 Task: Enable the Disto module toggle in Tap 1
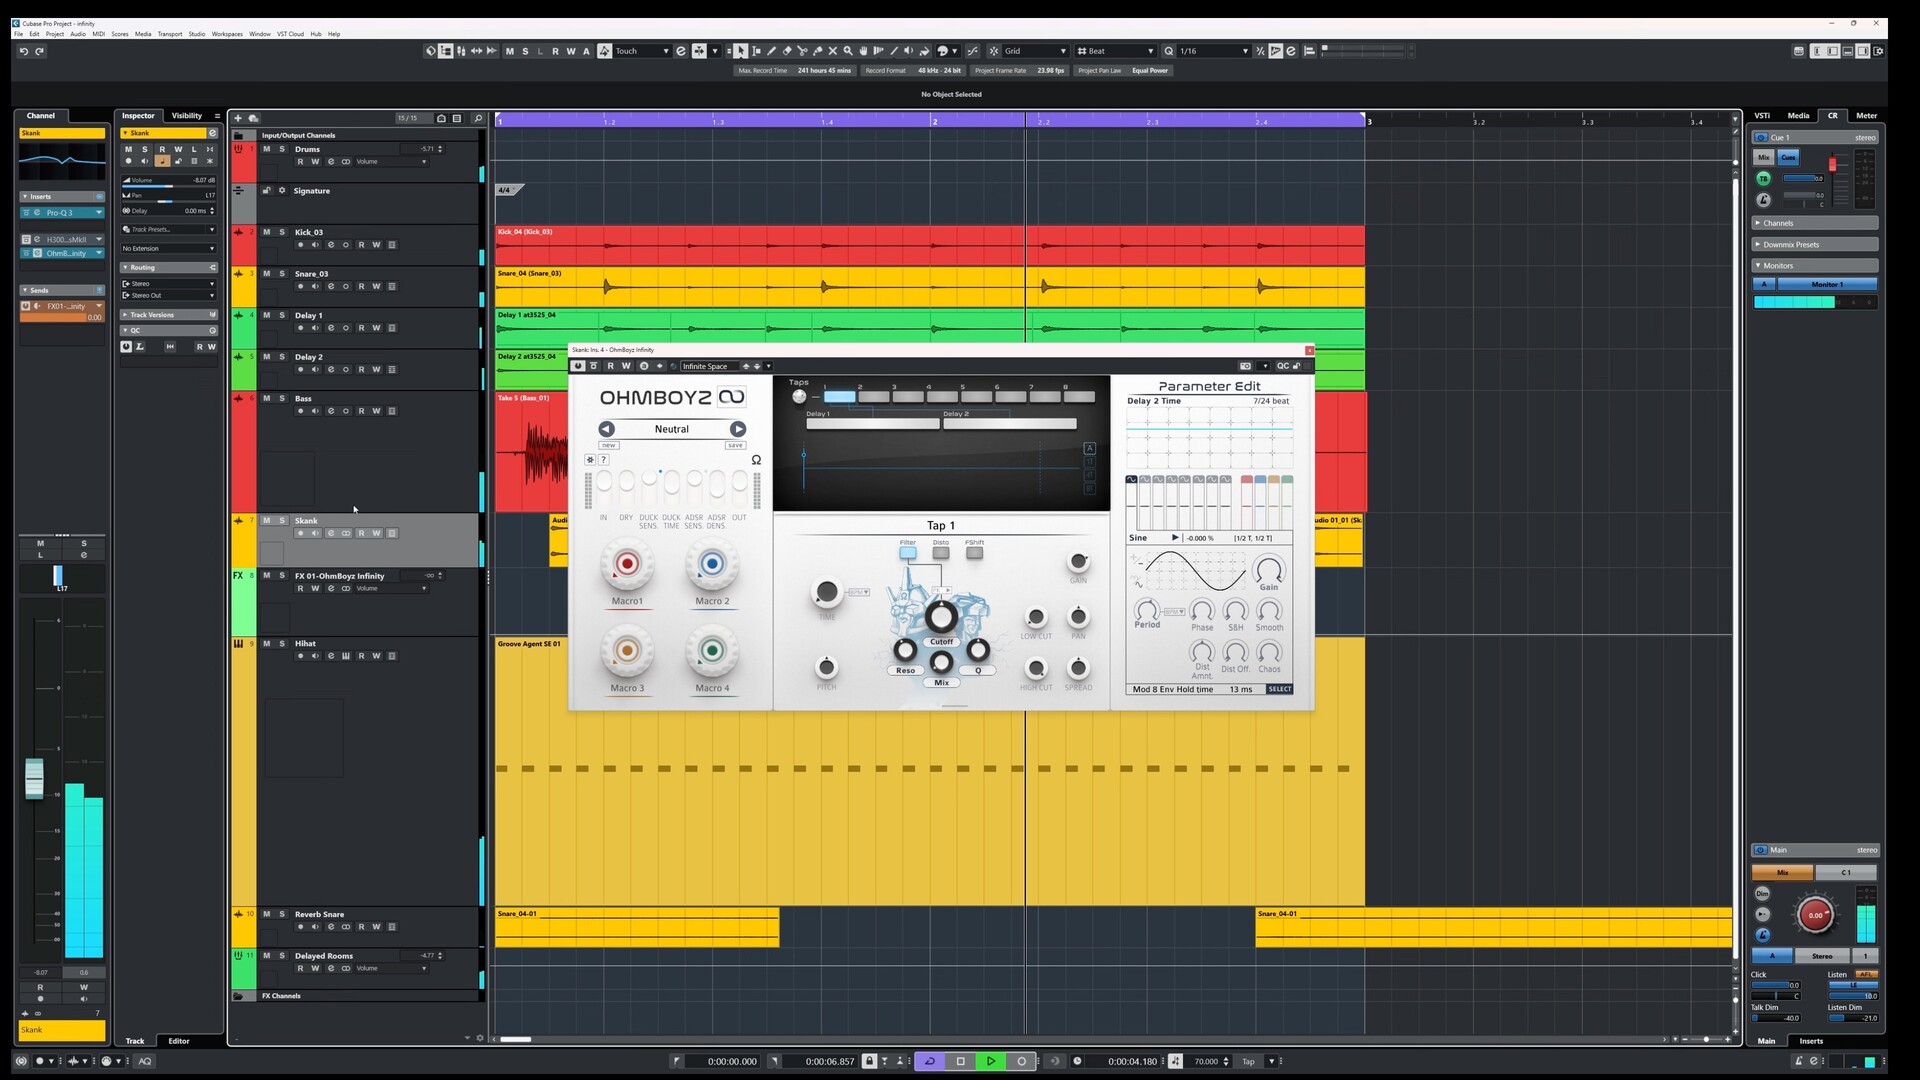[941, 552]
